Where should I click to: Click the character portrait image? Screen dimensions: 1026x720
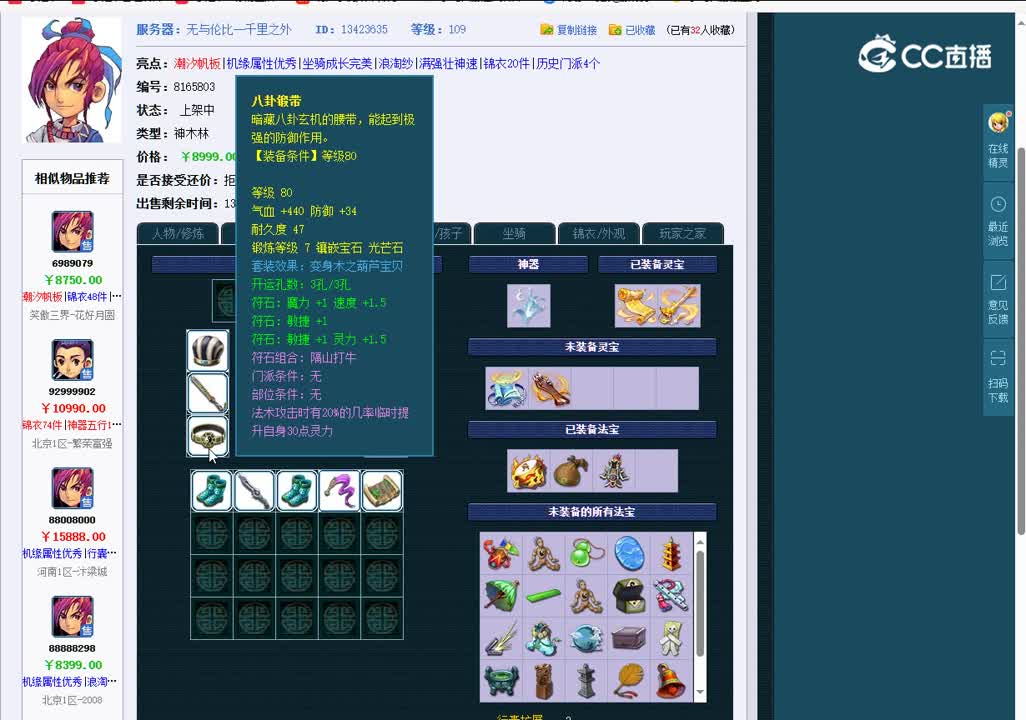[x=72, y=80]
